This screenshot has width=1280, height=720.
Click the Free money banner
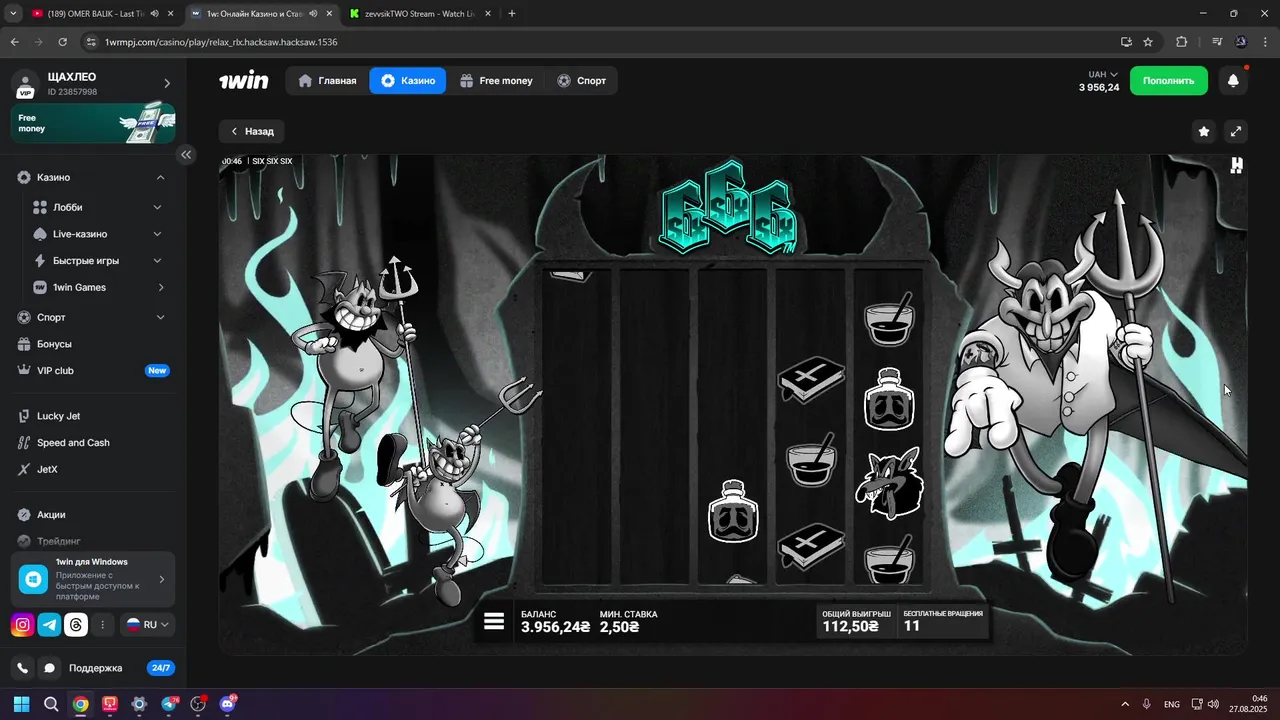pos(93,124)
